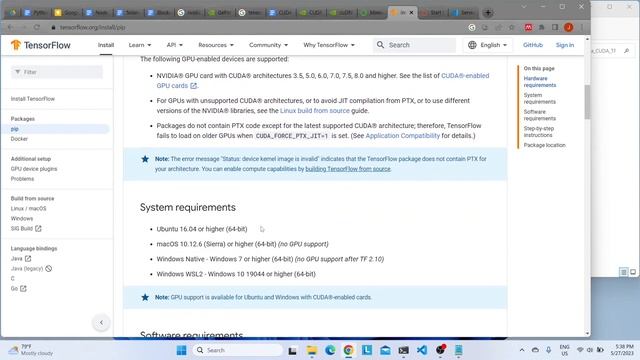Bookmark this page with the star icon
Screen dimensions: 640x360
pos(511,27)
